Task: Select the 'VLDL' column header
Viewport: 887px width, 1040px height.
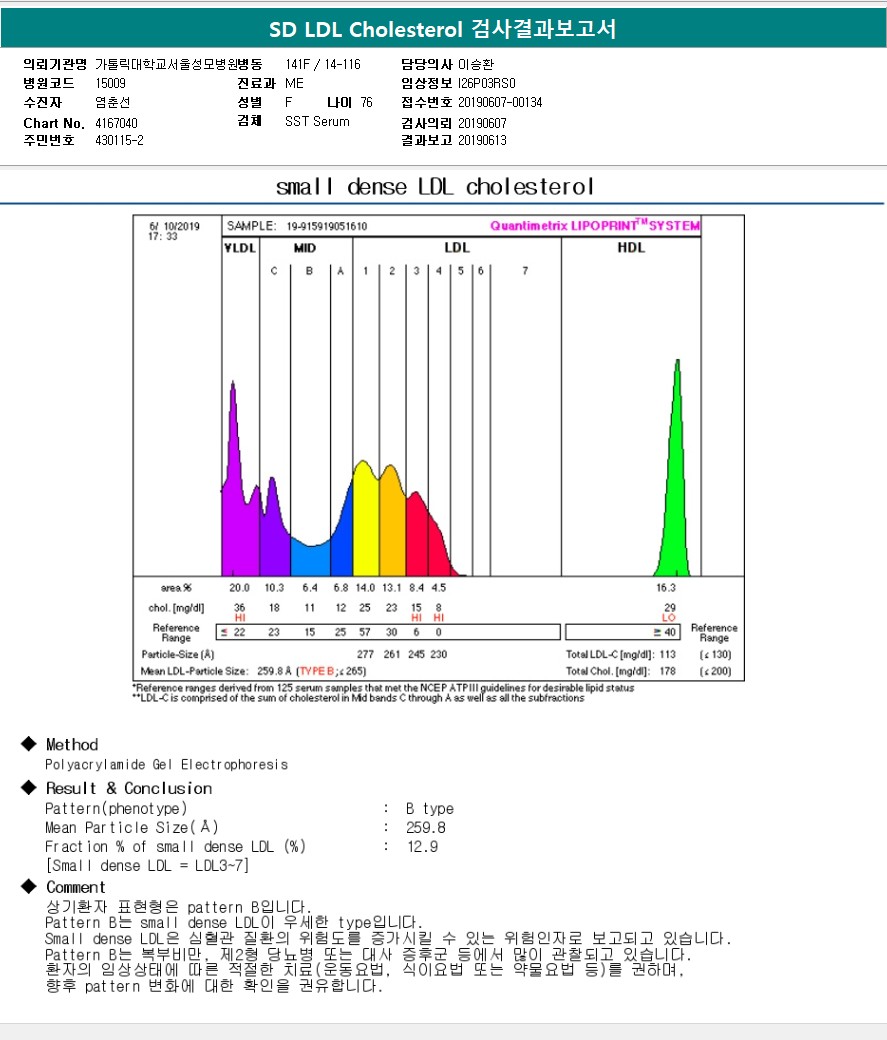Action: [x=240, y=247]
